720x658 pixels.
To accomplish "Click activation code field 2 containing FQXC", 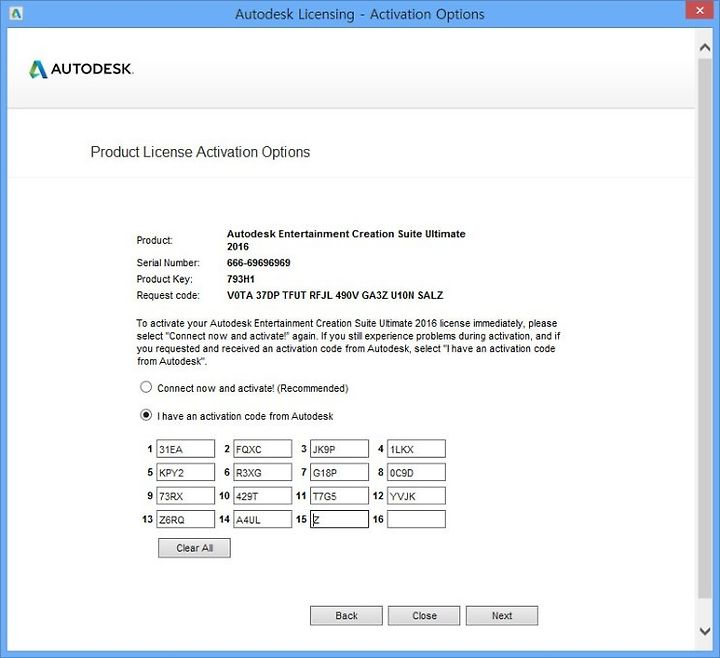I will point(262,449).
